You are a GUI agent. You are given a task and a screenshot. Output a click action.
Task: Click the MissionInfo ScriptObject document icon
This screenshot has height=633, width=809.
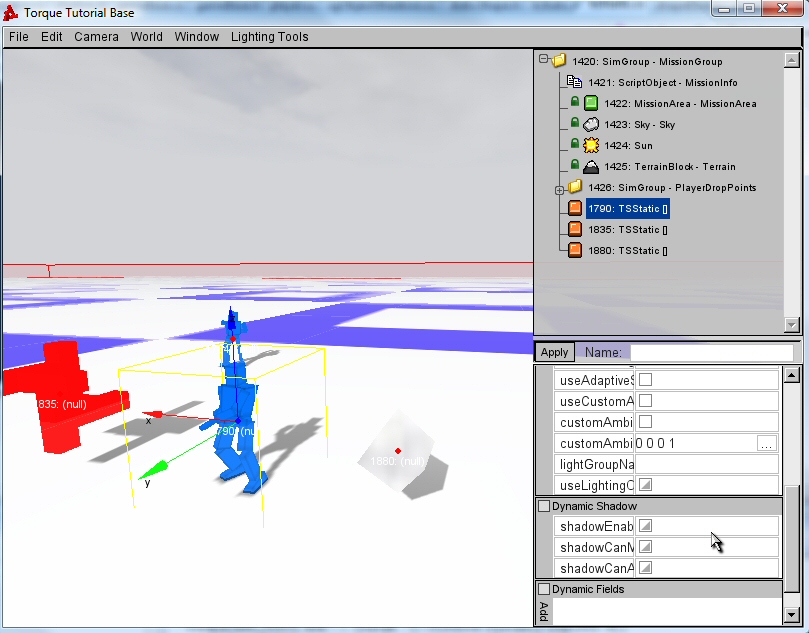tap(574, 83)
